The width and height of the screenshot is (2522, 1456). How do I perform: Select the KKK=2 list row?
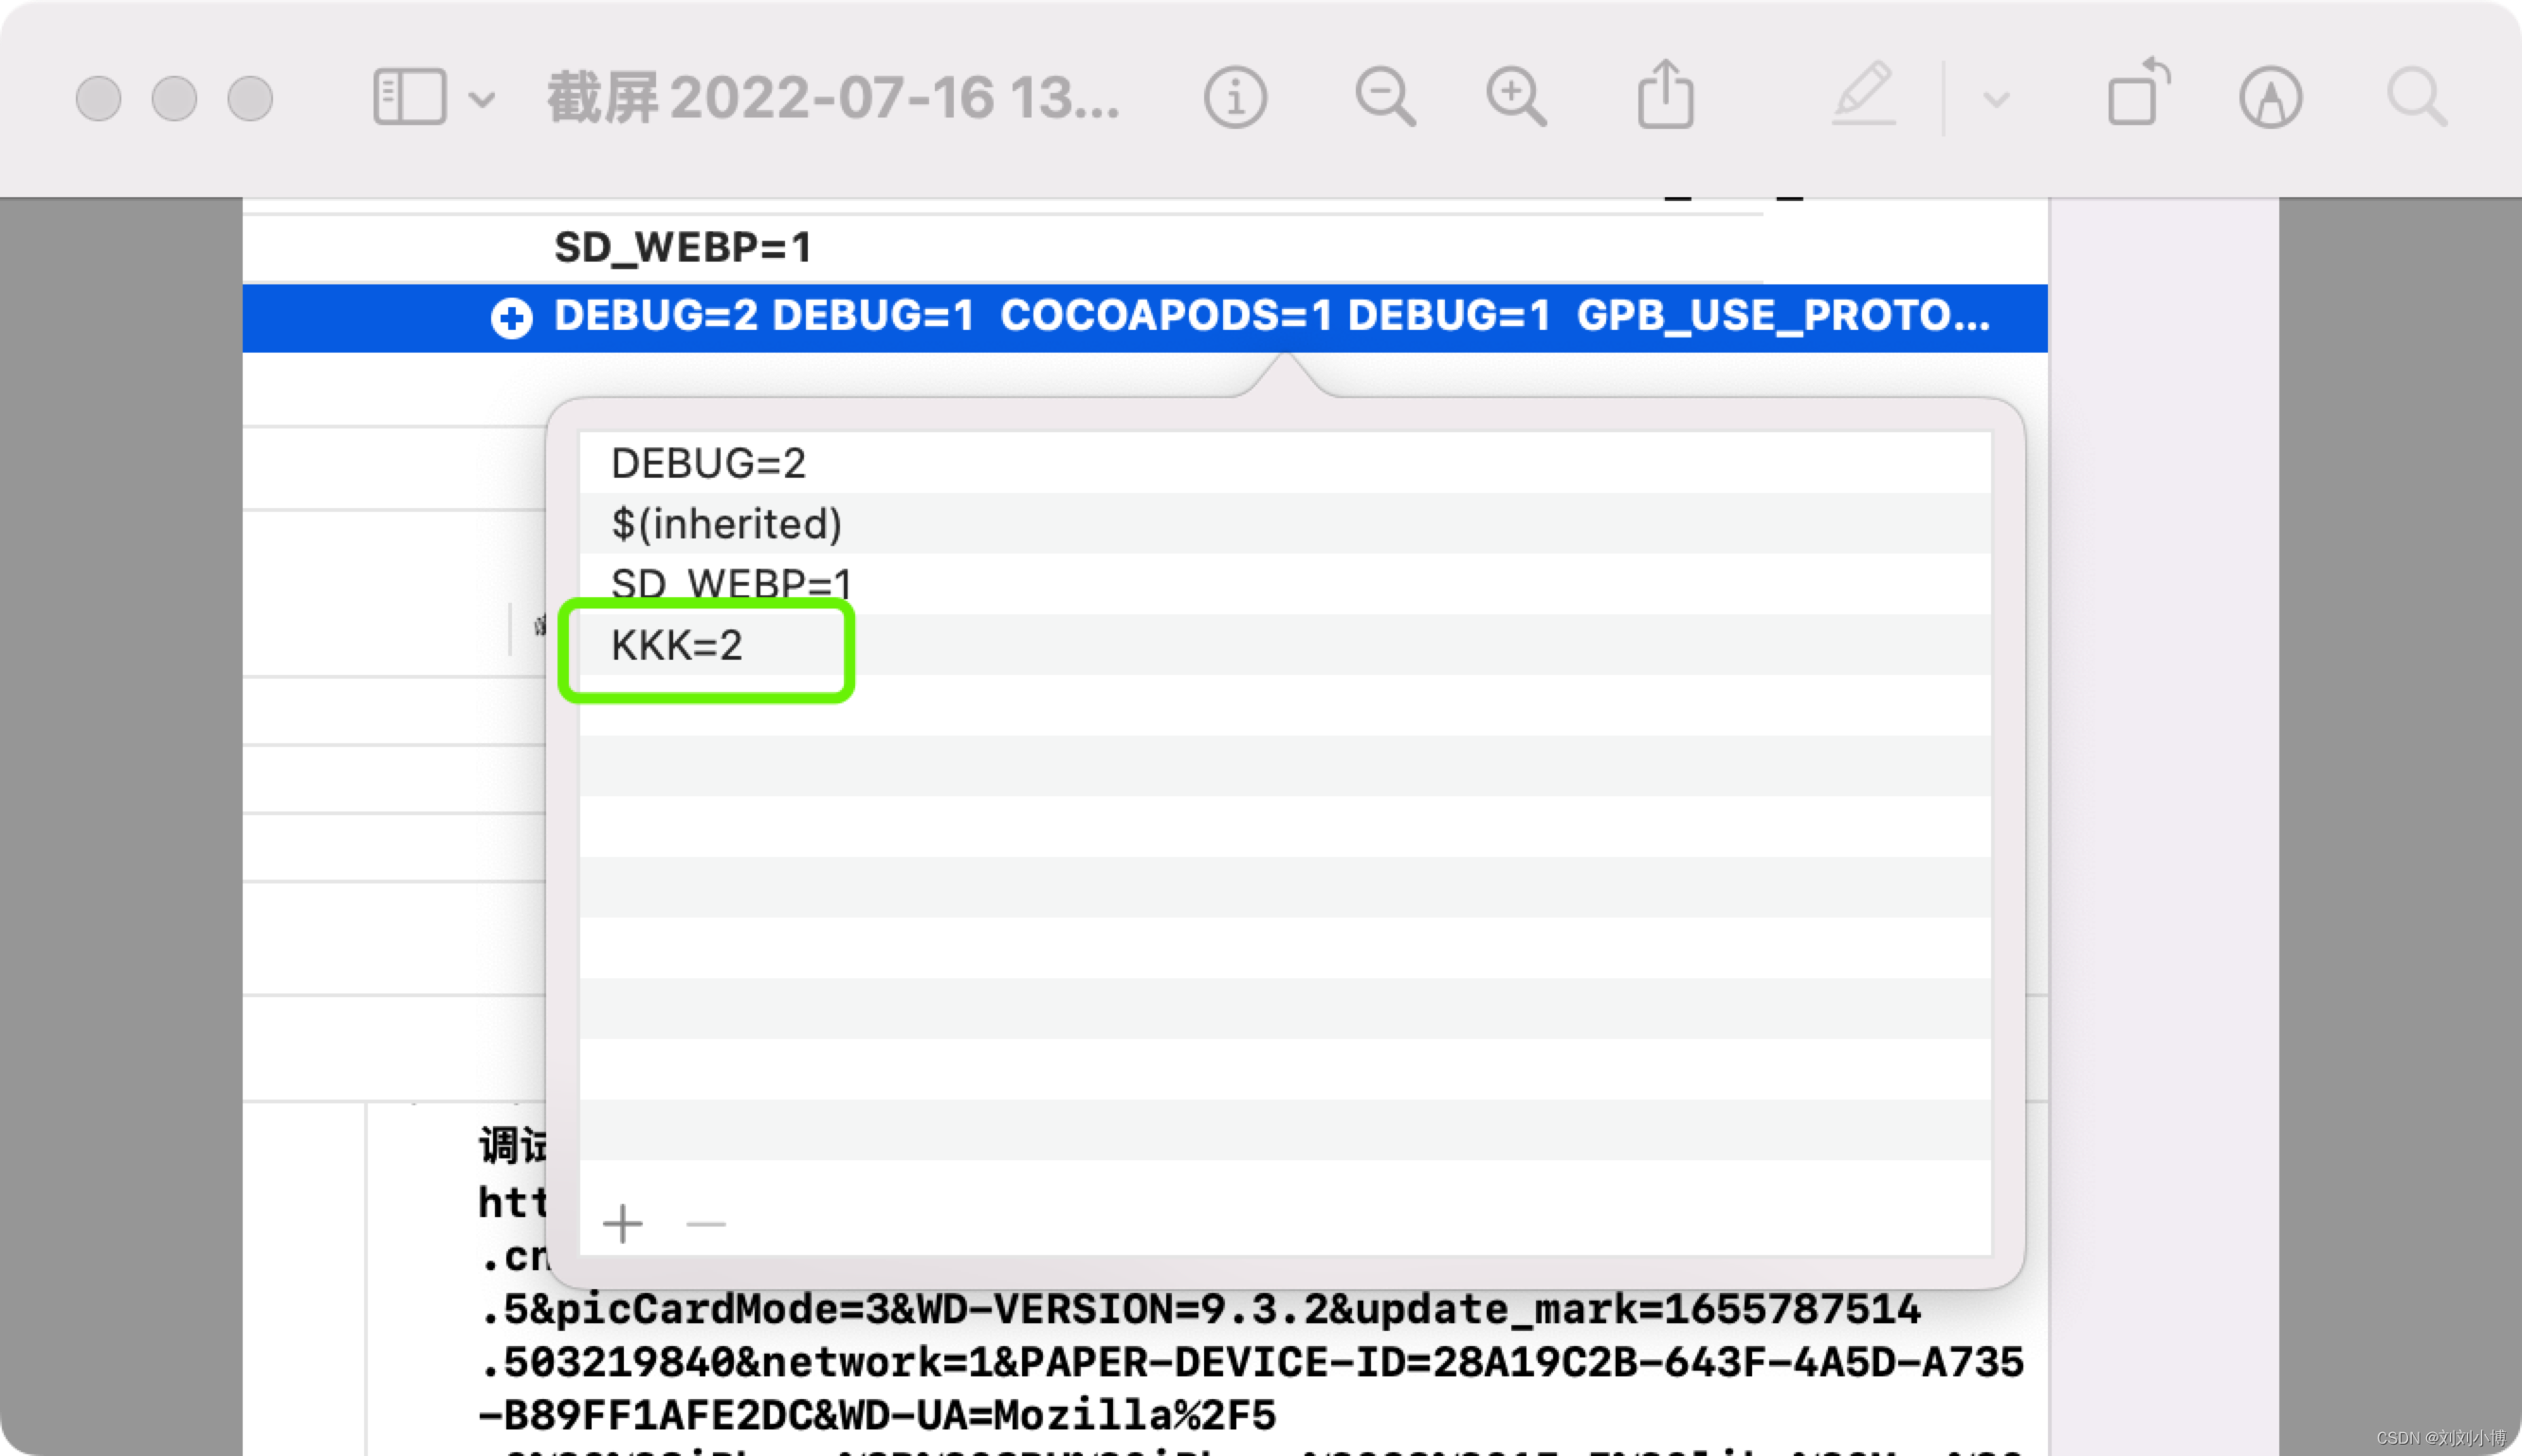click(1285, 645)
